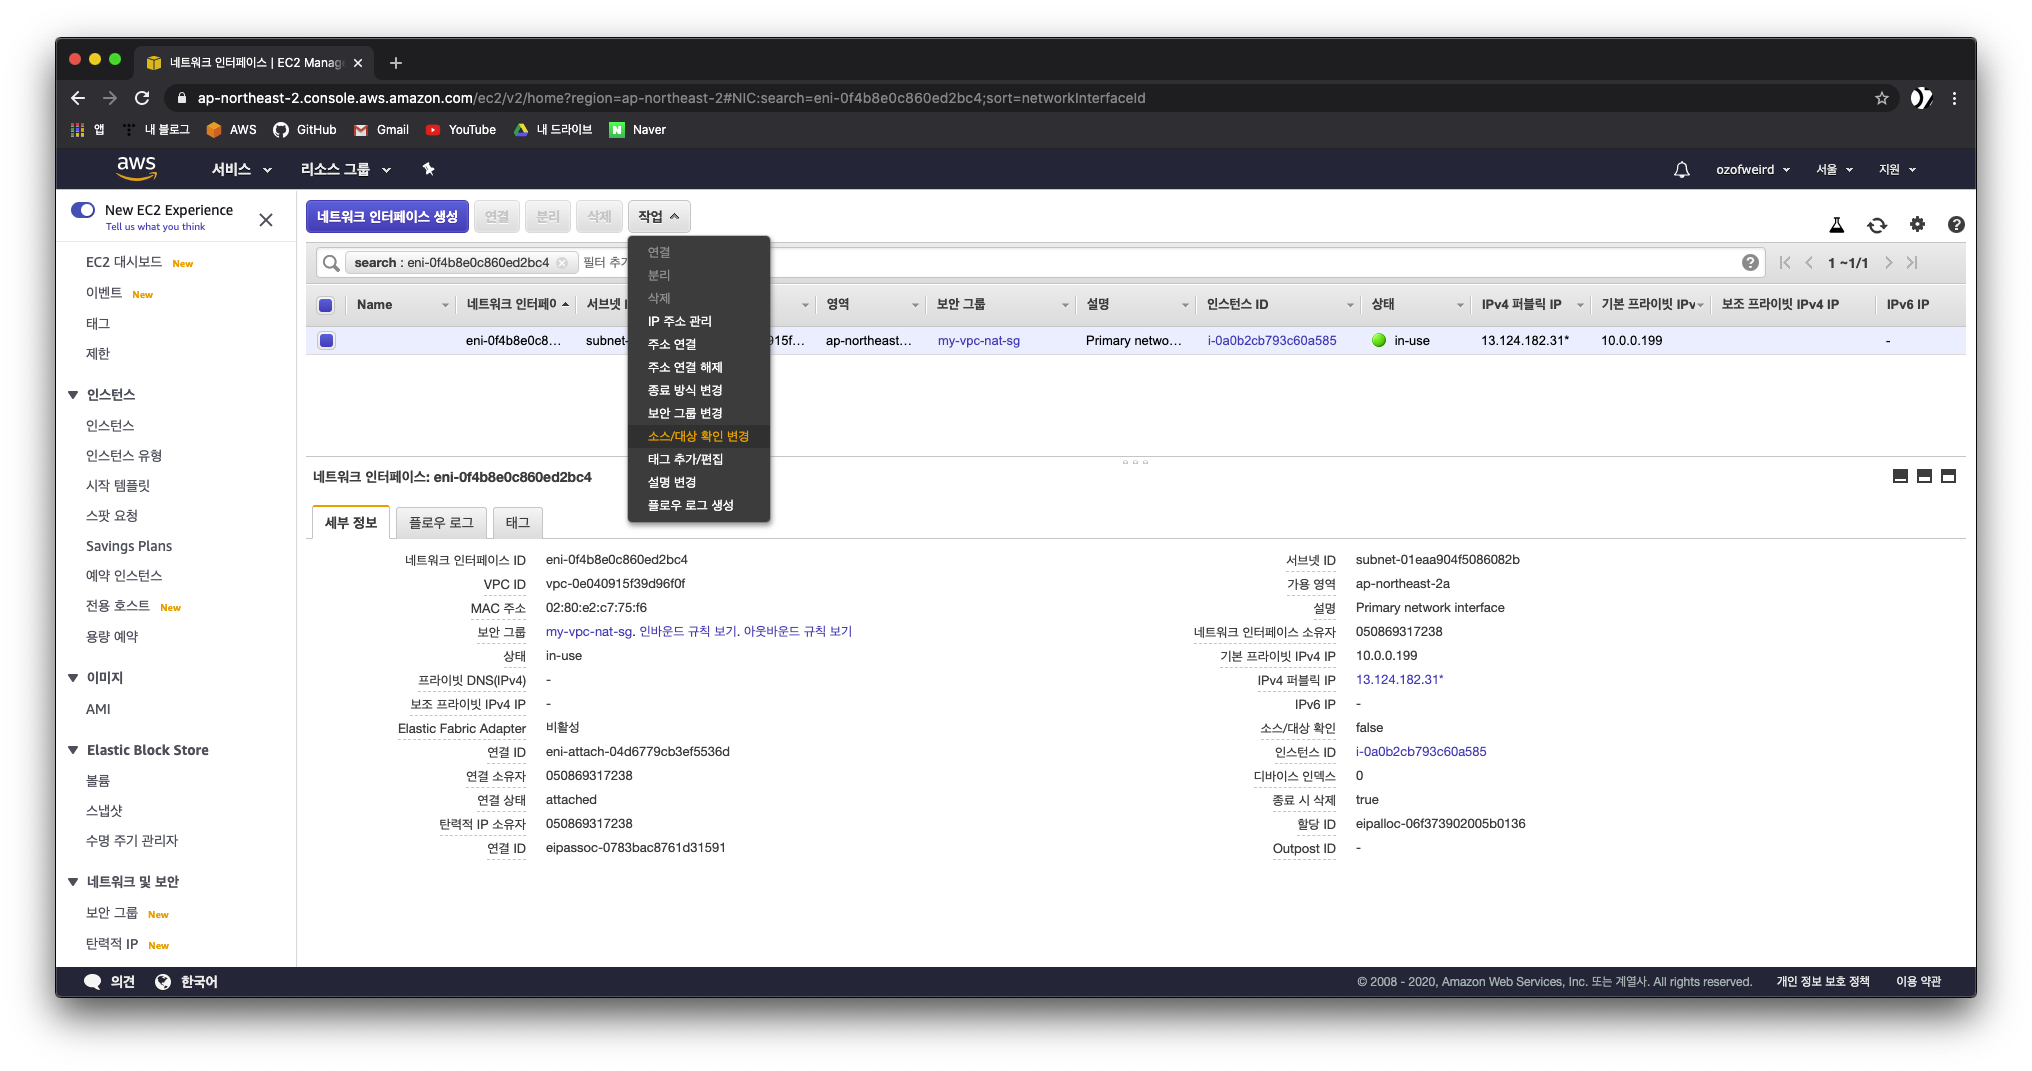2032x1071 pixels.
Task: Click Tell us what you think link
Action: point(155,227)
